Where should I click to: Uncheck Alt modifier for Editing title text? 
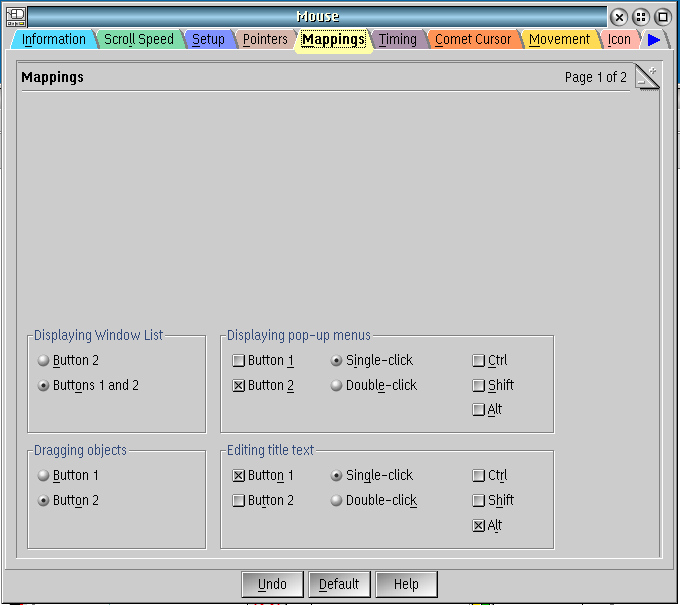(x=487, y=525)
